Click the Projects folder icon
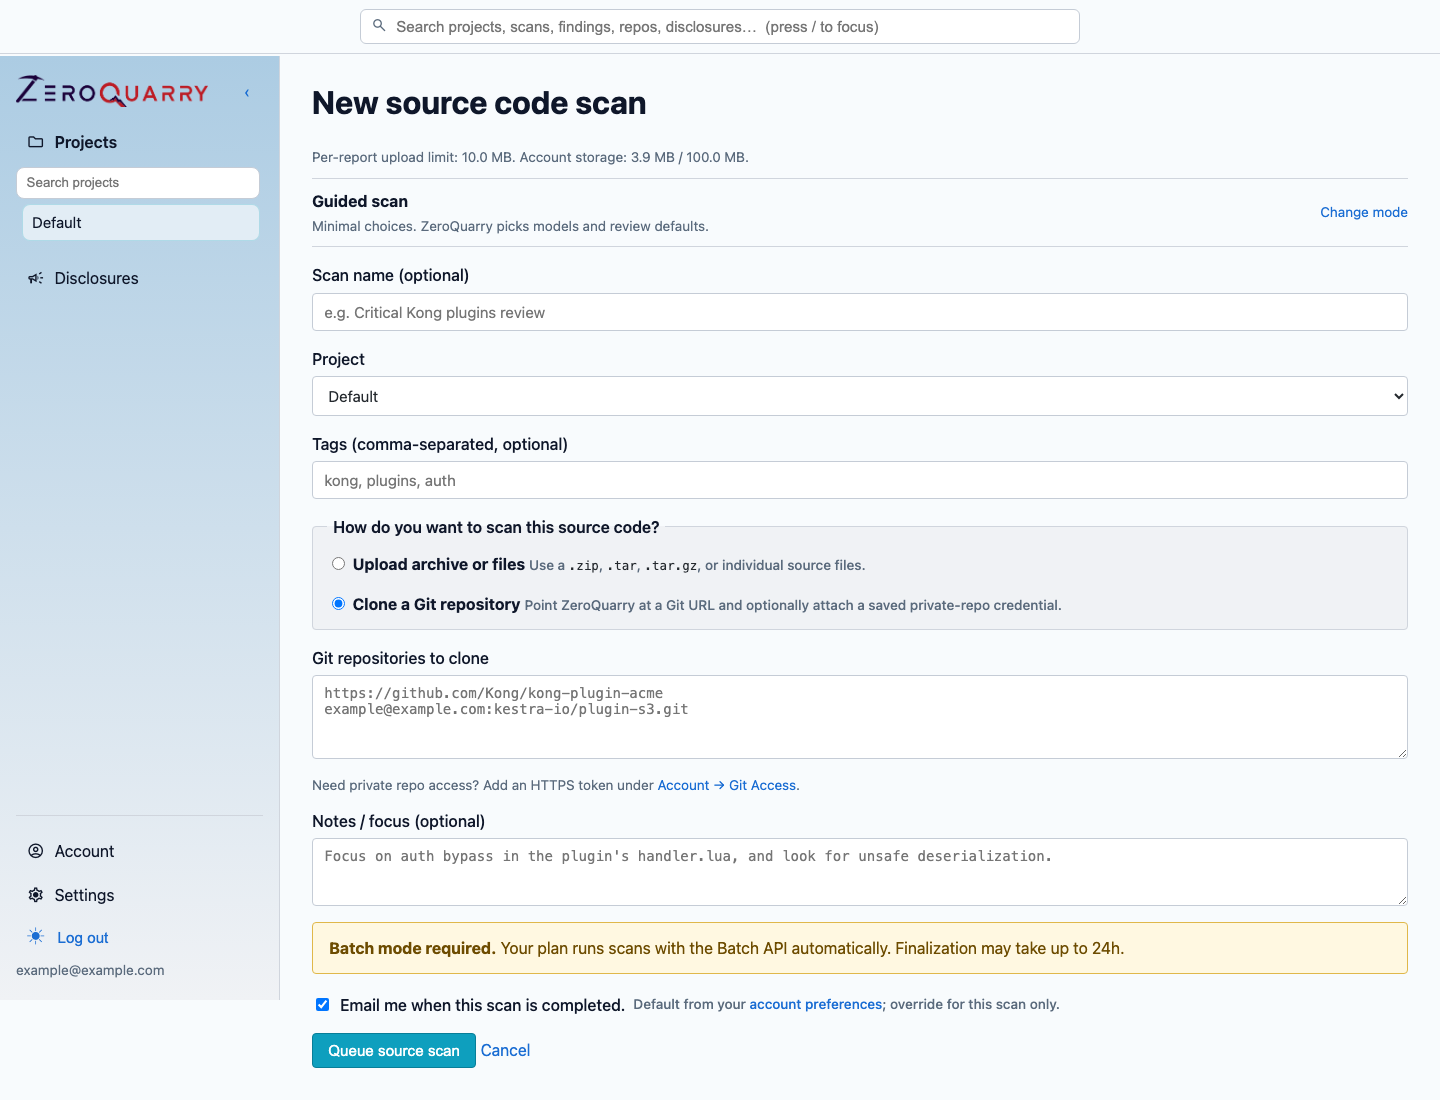The height and width of the screenshot is (1100, 1440). 36,142
